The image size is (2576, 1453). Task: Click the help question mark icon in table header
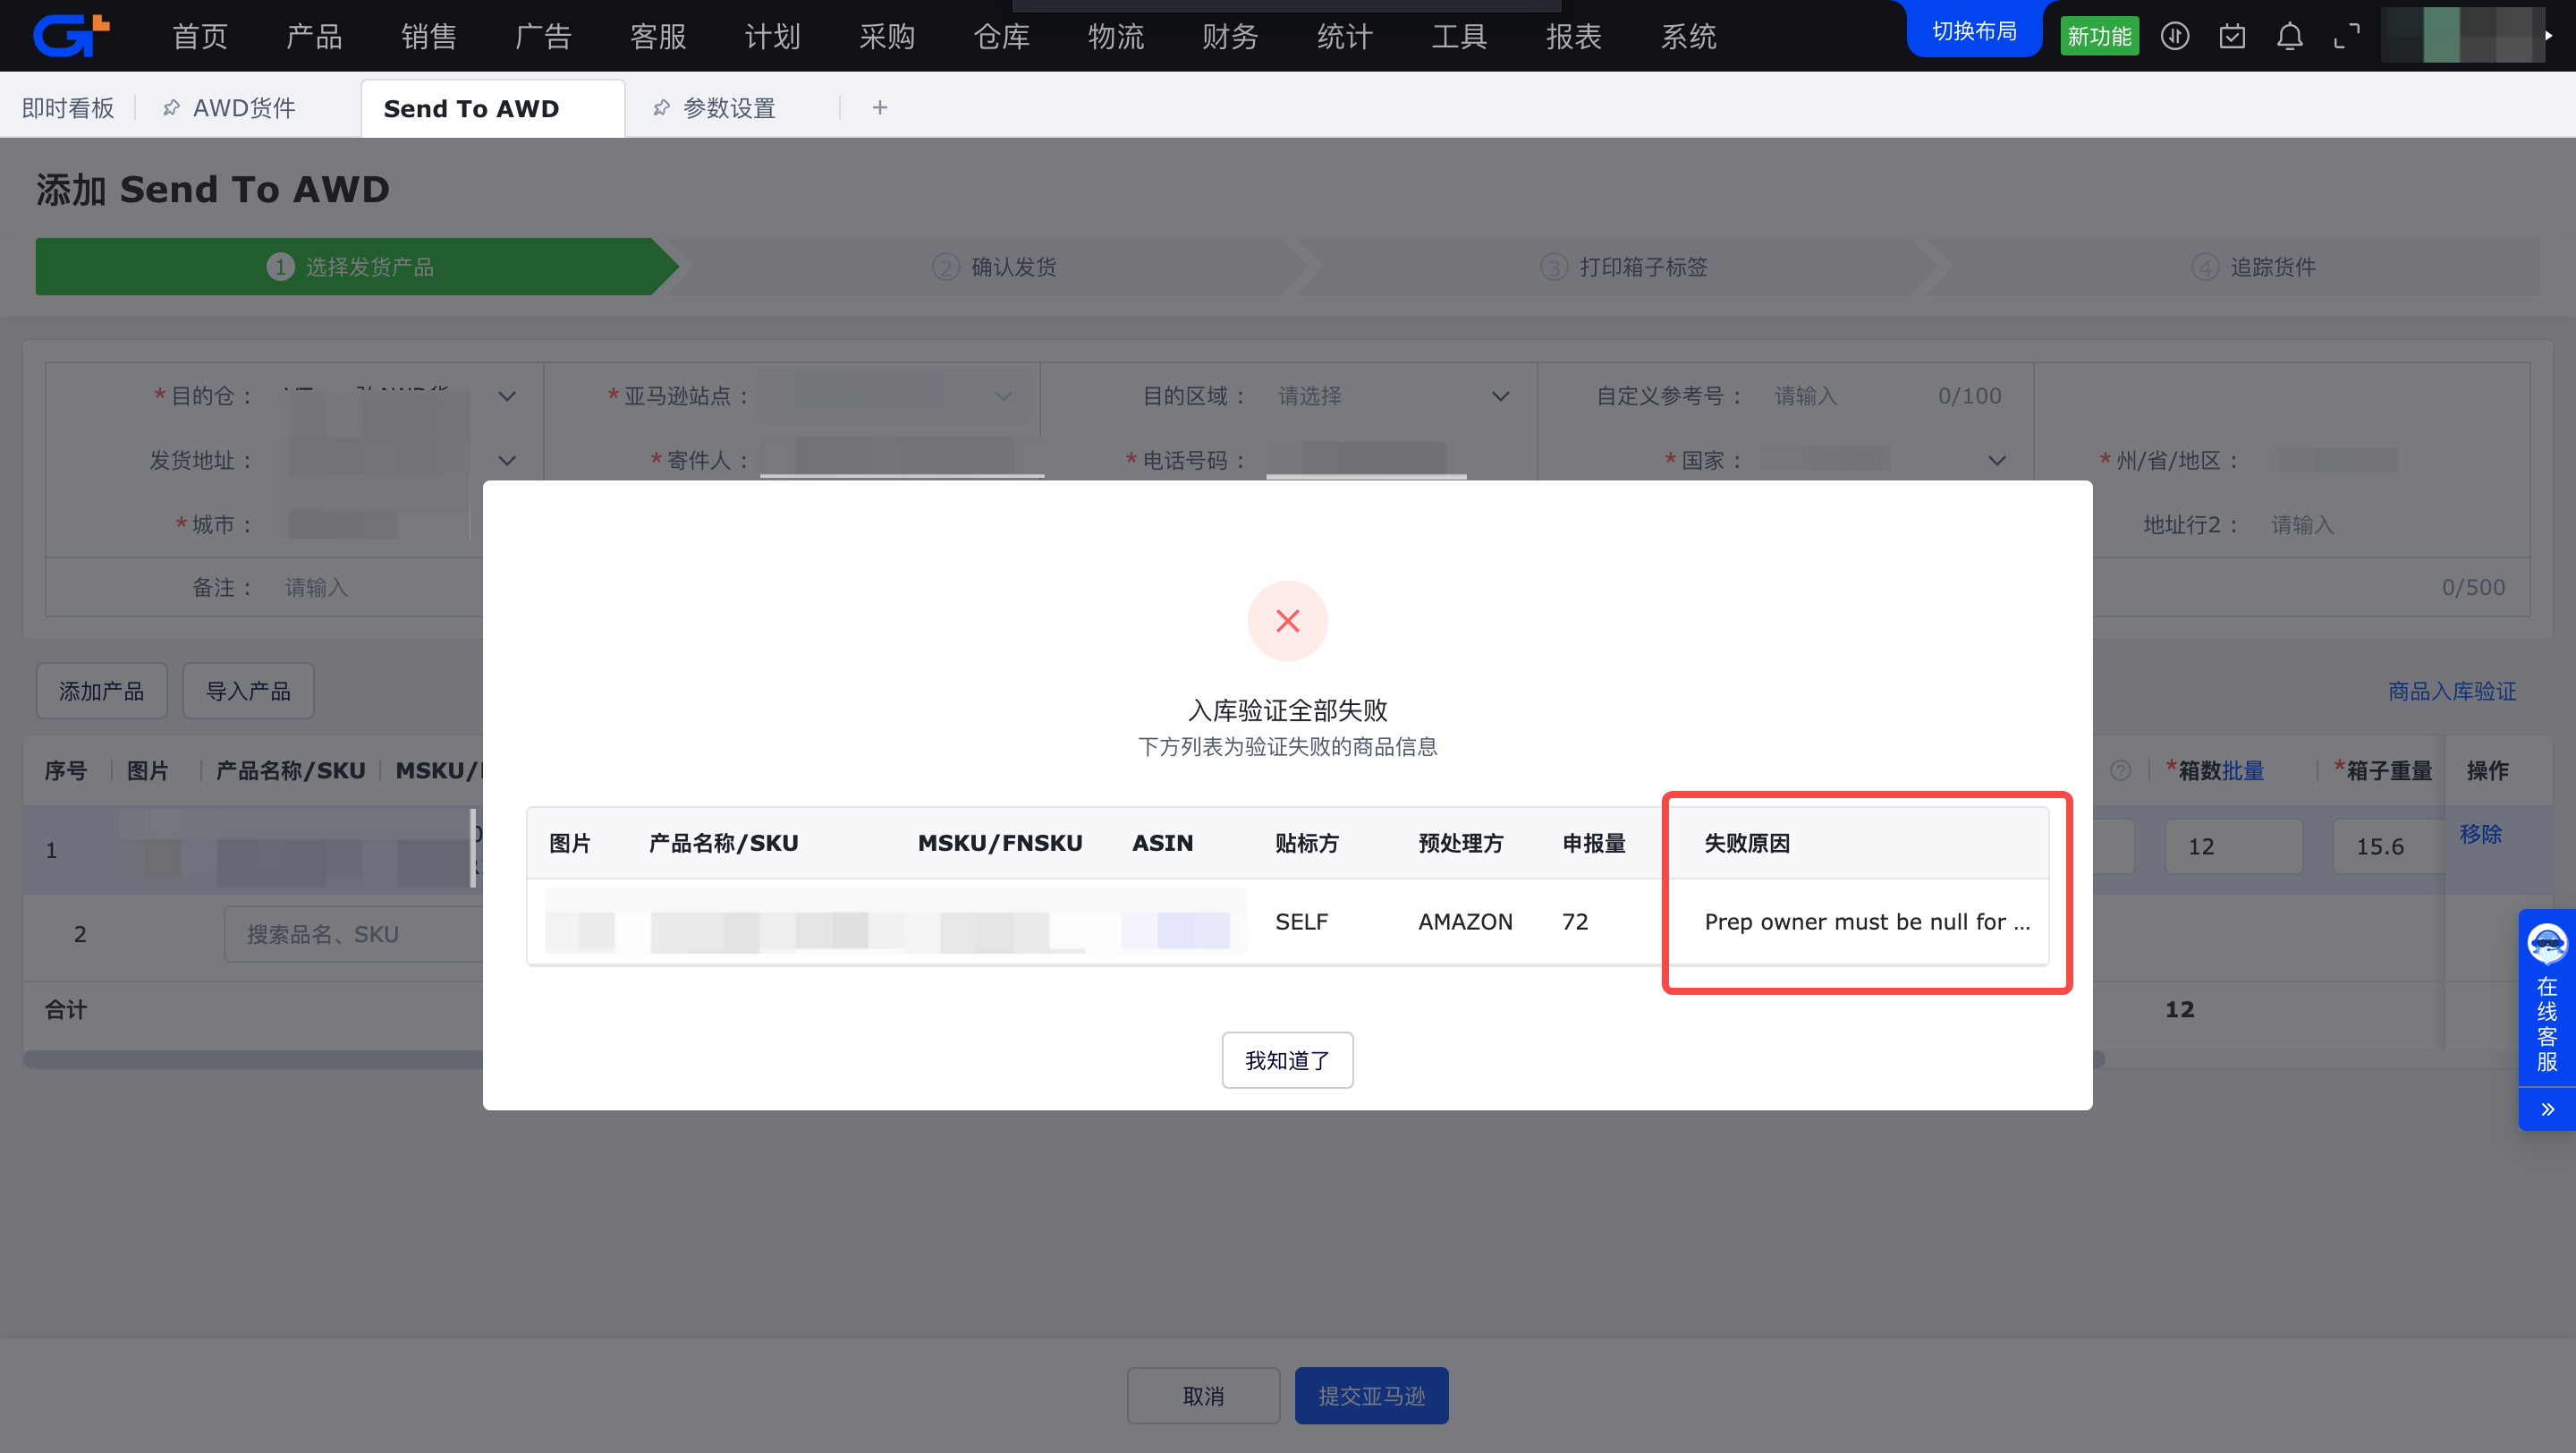pos(2120,770)
